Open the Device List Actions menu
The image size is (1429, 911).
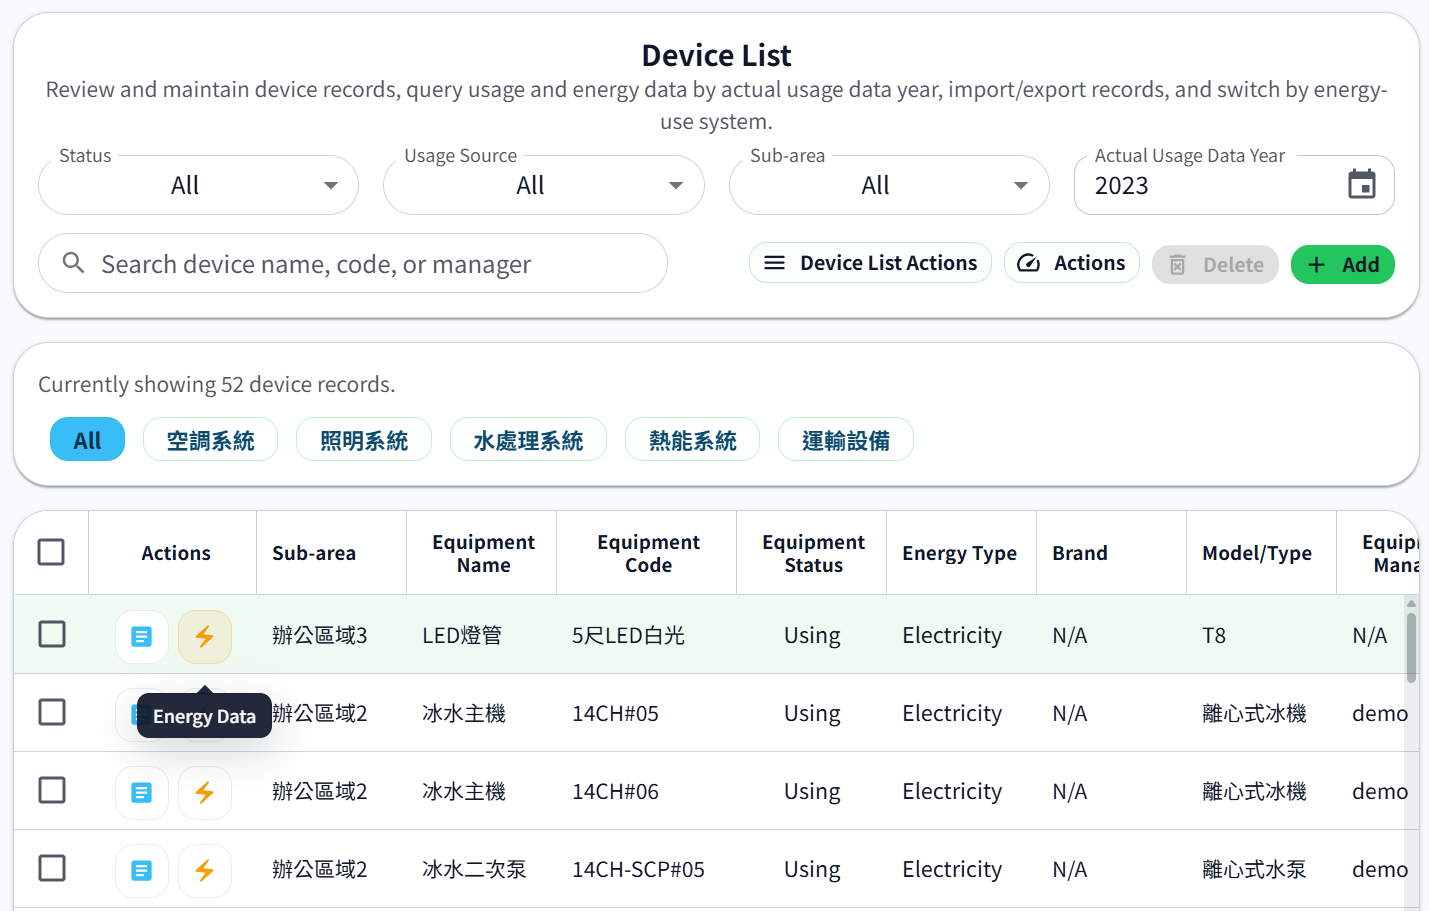coord(870,263)
